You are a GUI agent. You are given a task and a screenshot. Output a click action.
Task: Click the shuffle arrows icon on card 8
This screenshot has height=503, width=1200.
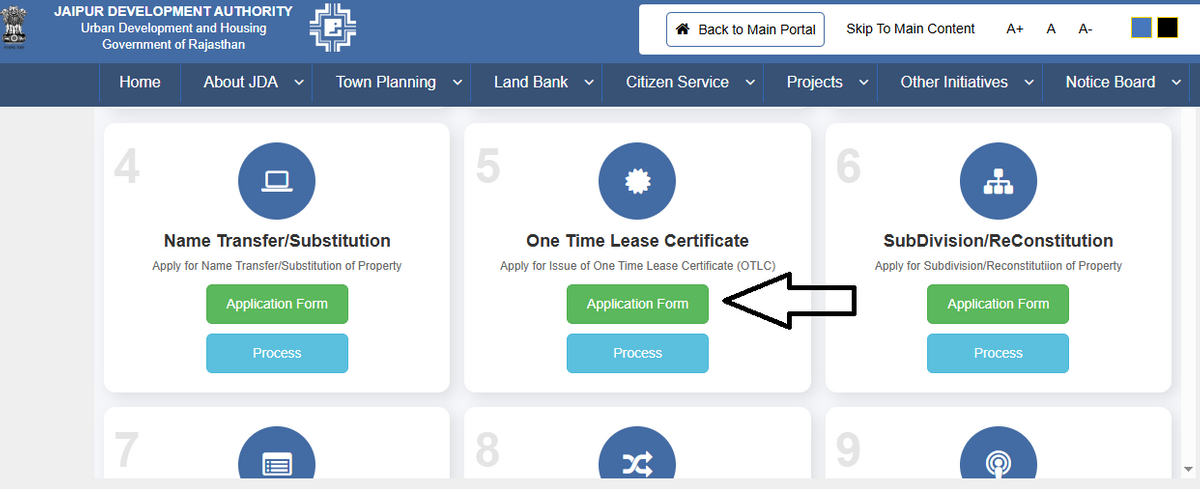click(x=637, y=464)
